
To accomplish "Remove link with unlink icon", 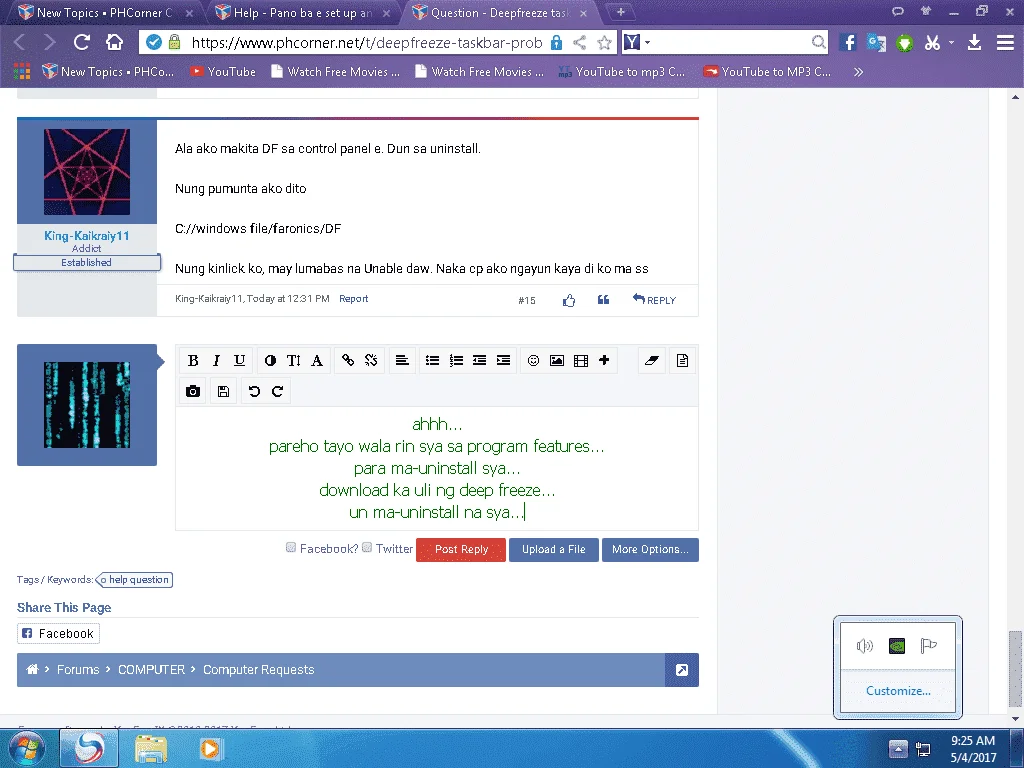I will 371,360.
